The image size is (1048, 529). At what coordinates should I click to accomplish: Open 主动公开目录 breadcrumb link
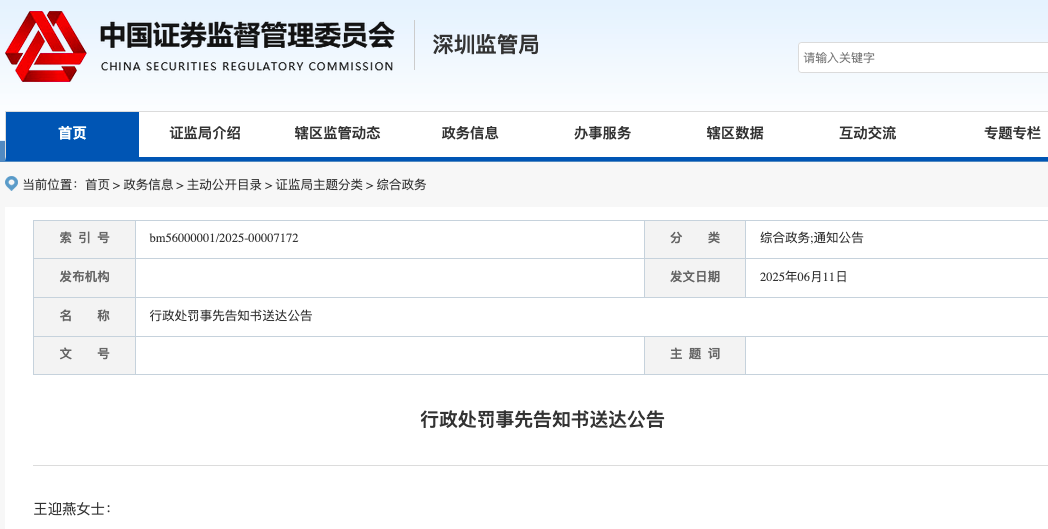[x=224, y=185]
